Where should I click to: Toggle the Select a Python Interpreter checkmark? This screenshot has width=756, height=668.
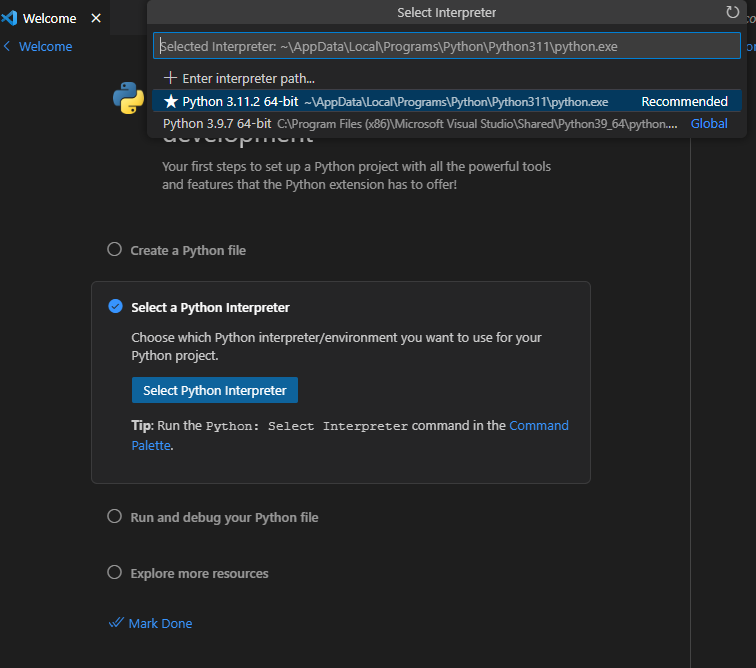115,306
